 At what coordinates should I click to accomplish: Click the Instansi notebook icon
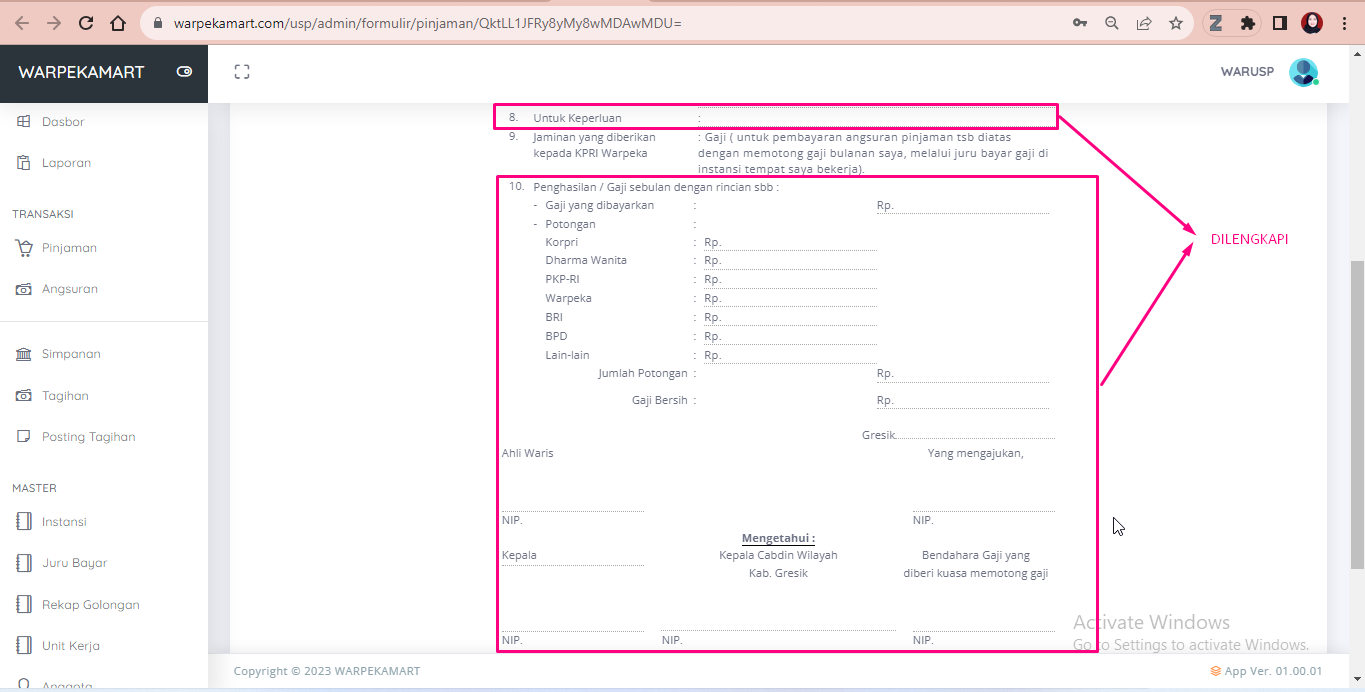tap(24, 522)
